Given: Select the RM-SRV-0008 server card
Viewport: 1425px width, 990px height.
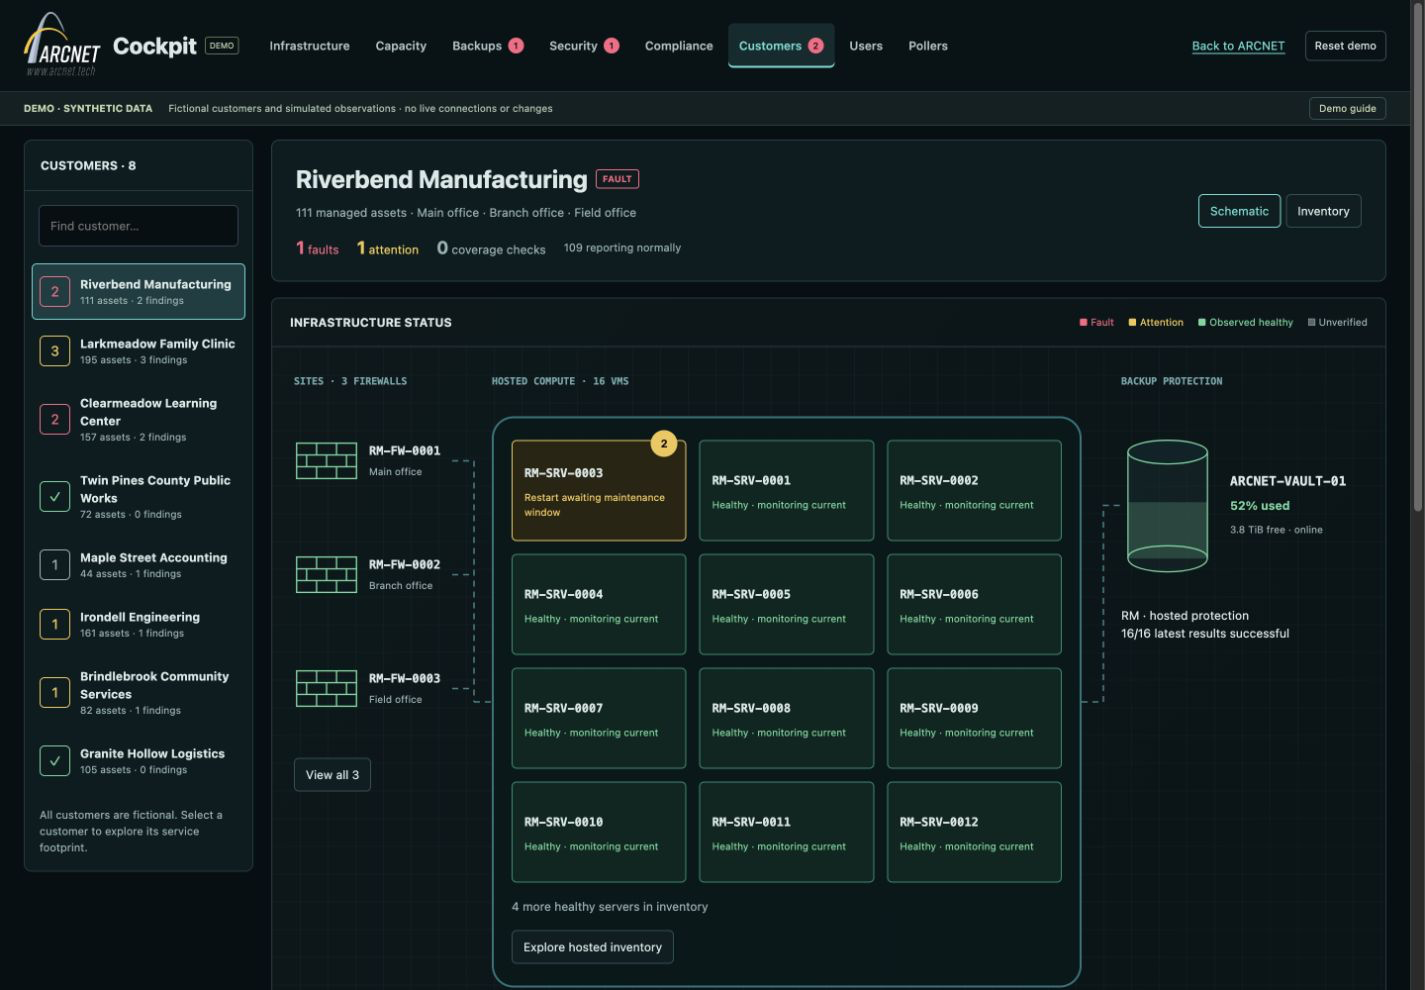Looking at the screenshot, I should (786, 718).
